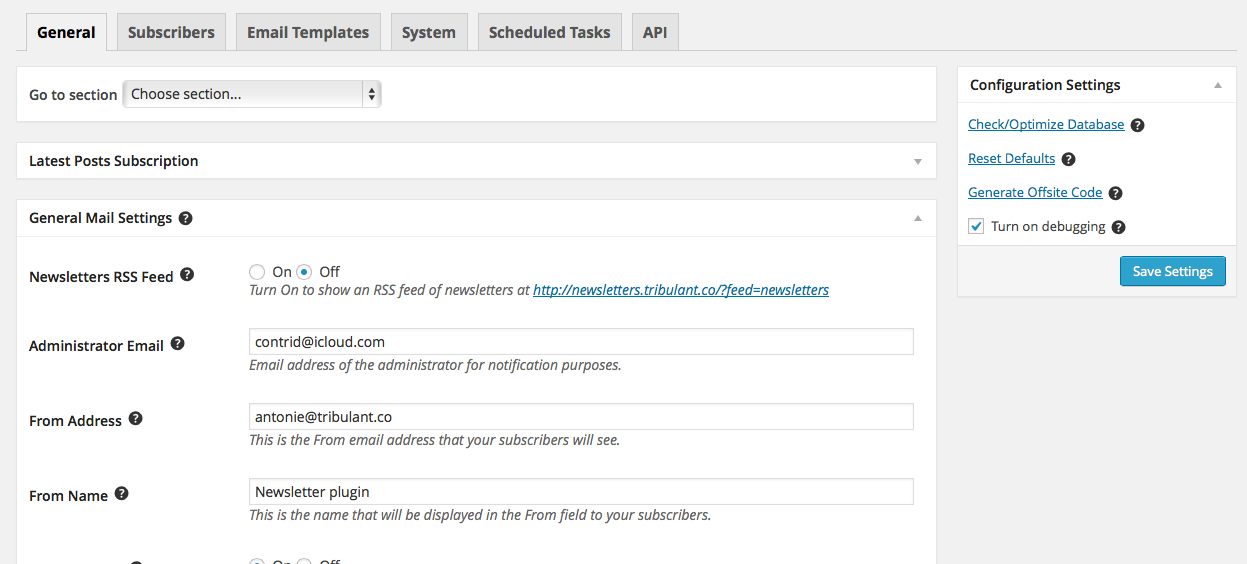Click help icon next to Generate Offsite Code
This screenshot has height=564, width=1247.
click(1115, 193)
